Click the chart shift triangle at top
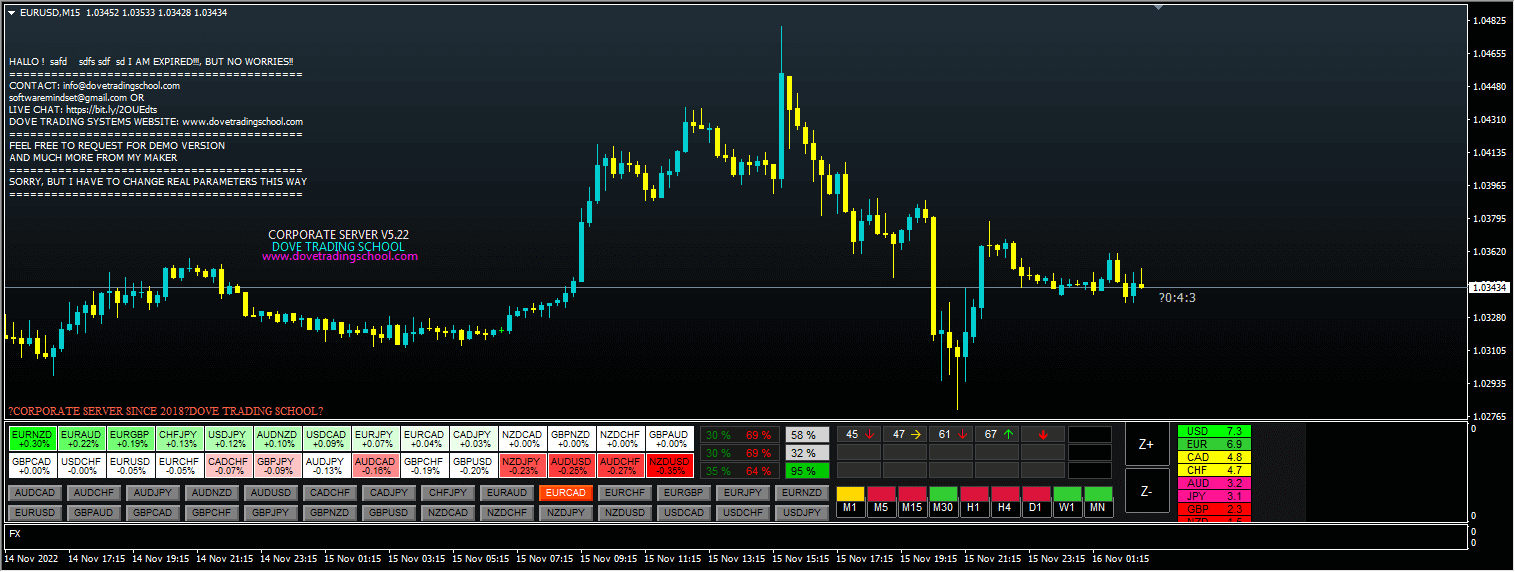Screen dimensions: 1515x572 tap(1158, 8)
